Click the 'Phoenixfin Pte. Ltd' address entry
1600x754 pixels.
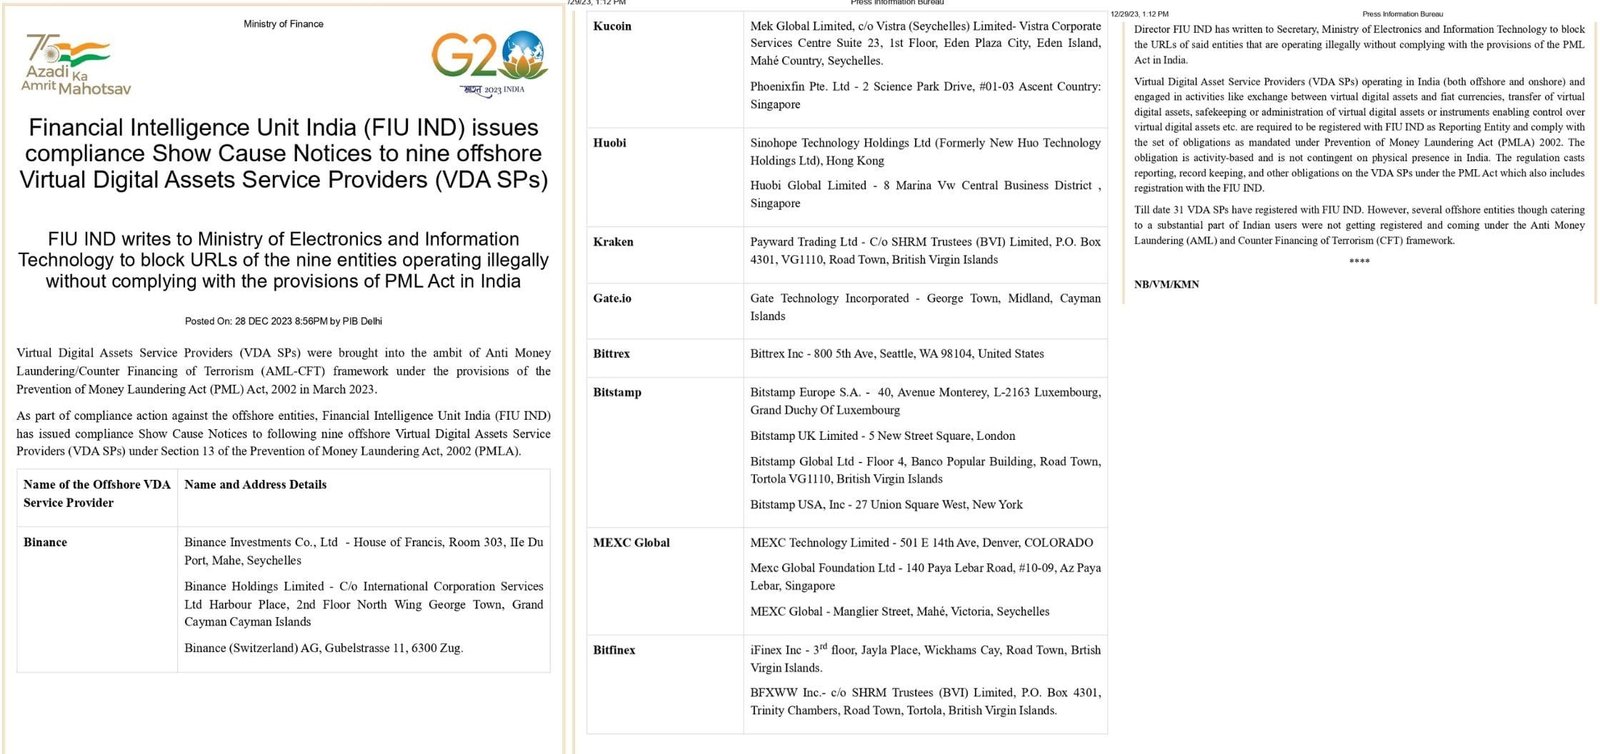click(926, 95)
